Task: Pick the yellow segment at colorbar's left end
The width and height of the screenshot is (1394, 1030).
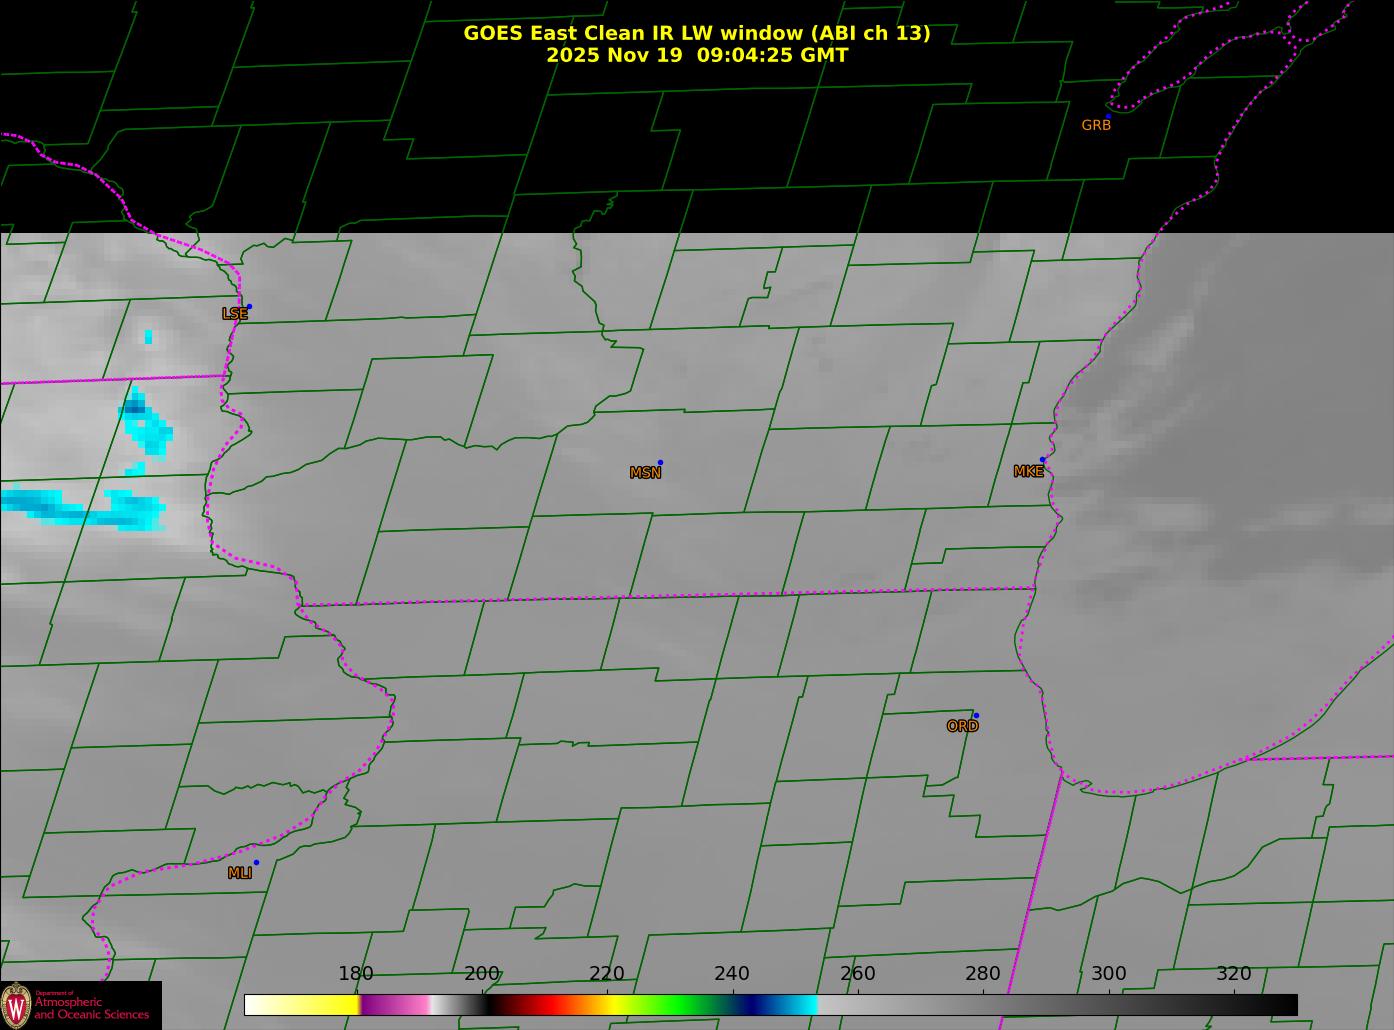Action: click(x=320, y=1005)
